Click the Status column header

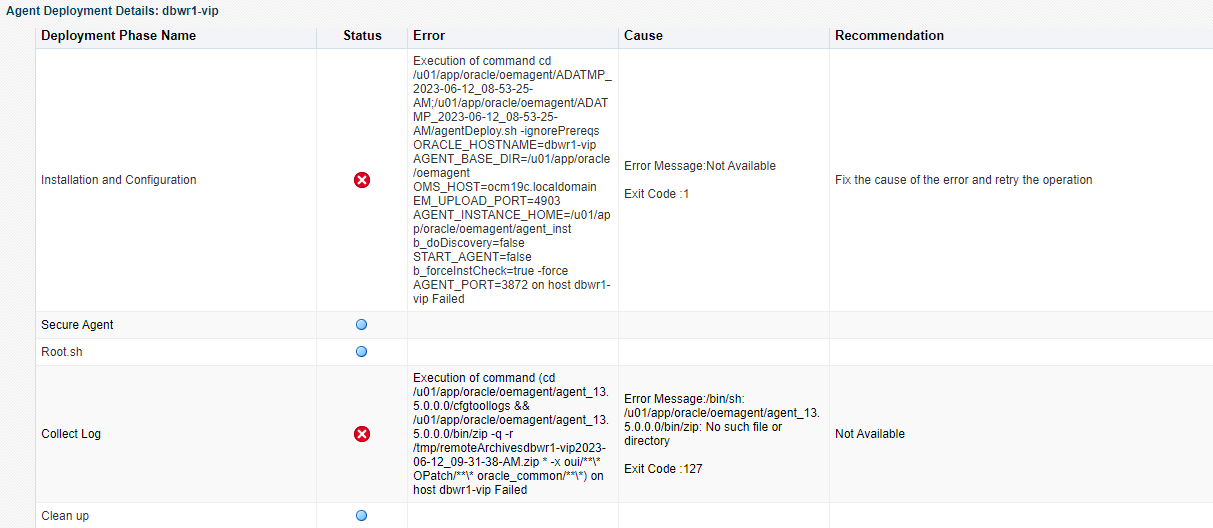[x=362, y=35]
